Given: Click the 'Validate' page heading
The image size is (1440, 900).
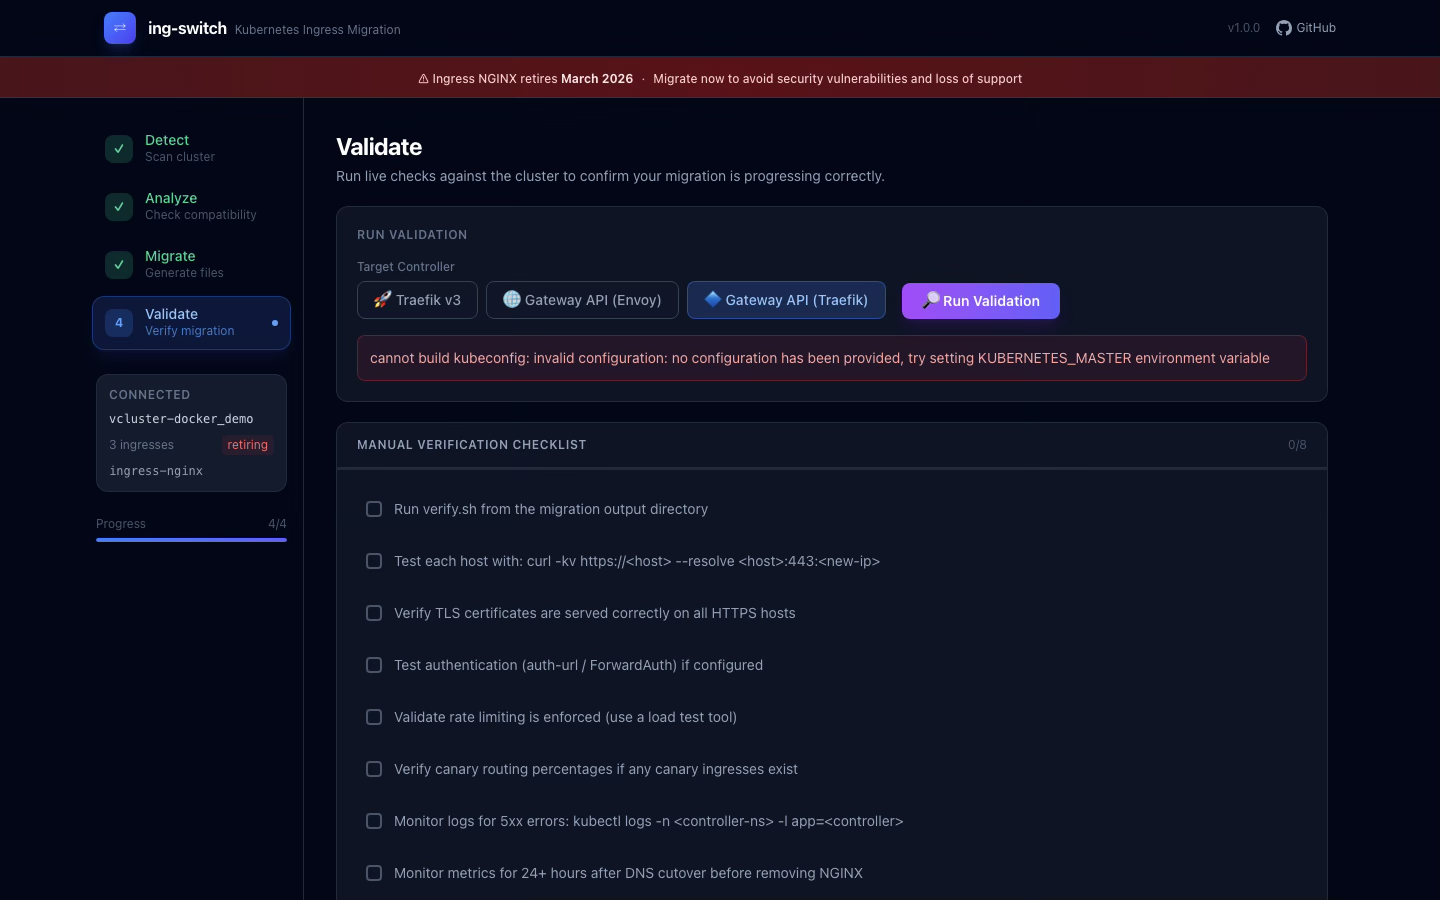Looking at the screenshot, I should [379, 147].
